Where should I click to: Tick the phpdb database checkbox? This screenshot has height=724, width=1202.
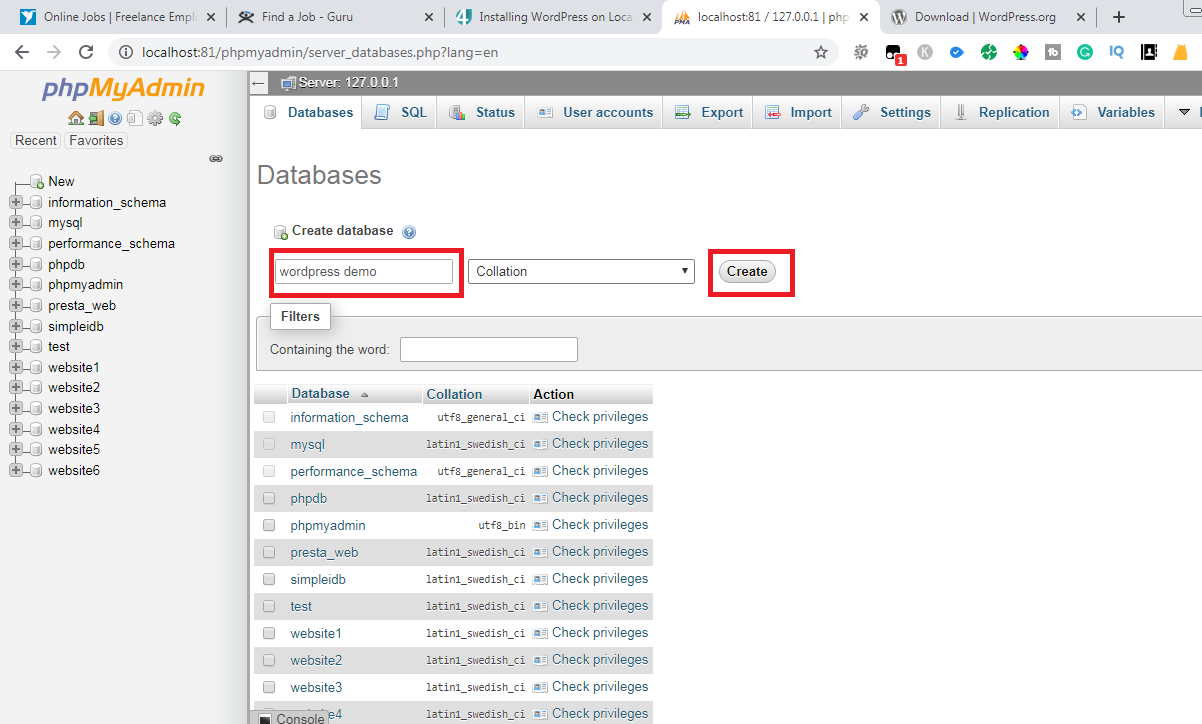[x=269, y=498]
